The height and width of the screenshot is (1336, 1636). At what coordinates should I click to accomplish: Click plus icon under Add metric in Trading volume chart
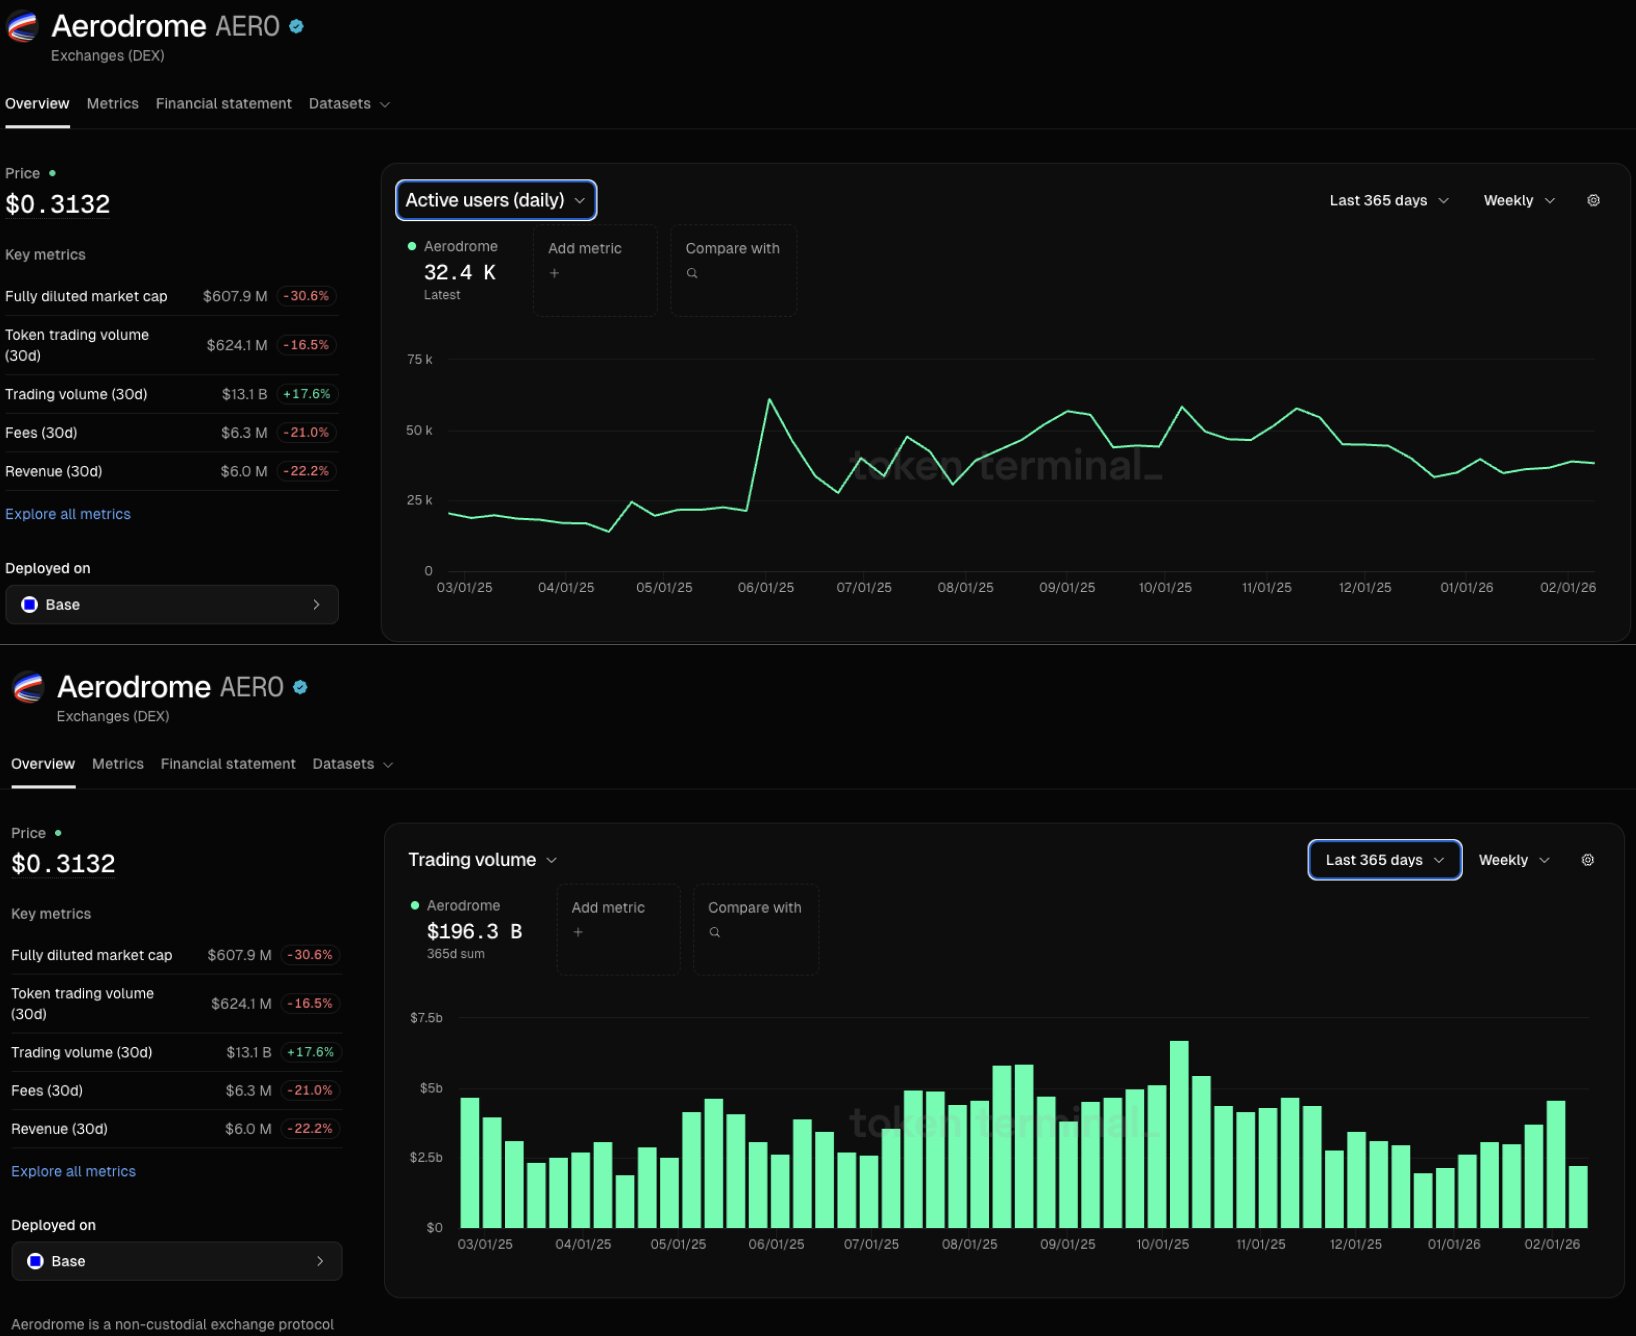pyautogui.click(x=578, y=932)
